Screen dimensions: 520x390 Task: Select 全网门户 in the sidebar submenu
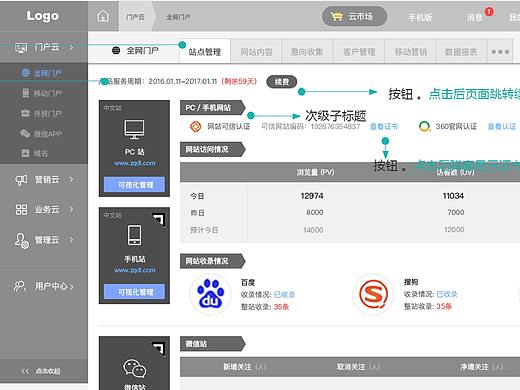[47, 73]
